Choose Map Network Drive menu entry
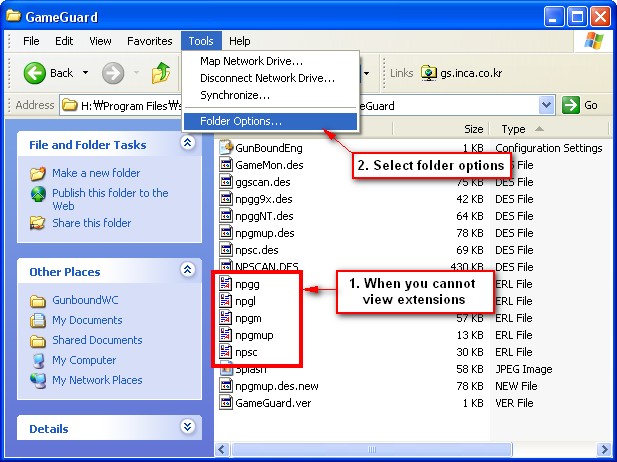 coord(270,61)
